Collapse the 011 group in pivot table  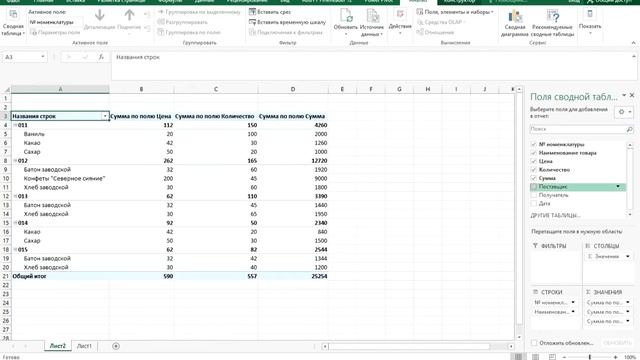(15, 125)
